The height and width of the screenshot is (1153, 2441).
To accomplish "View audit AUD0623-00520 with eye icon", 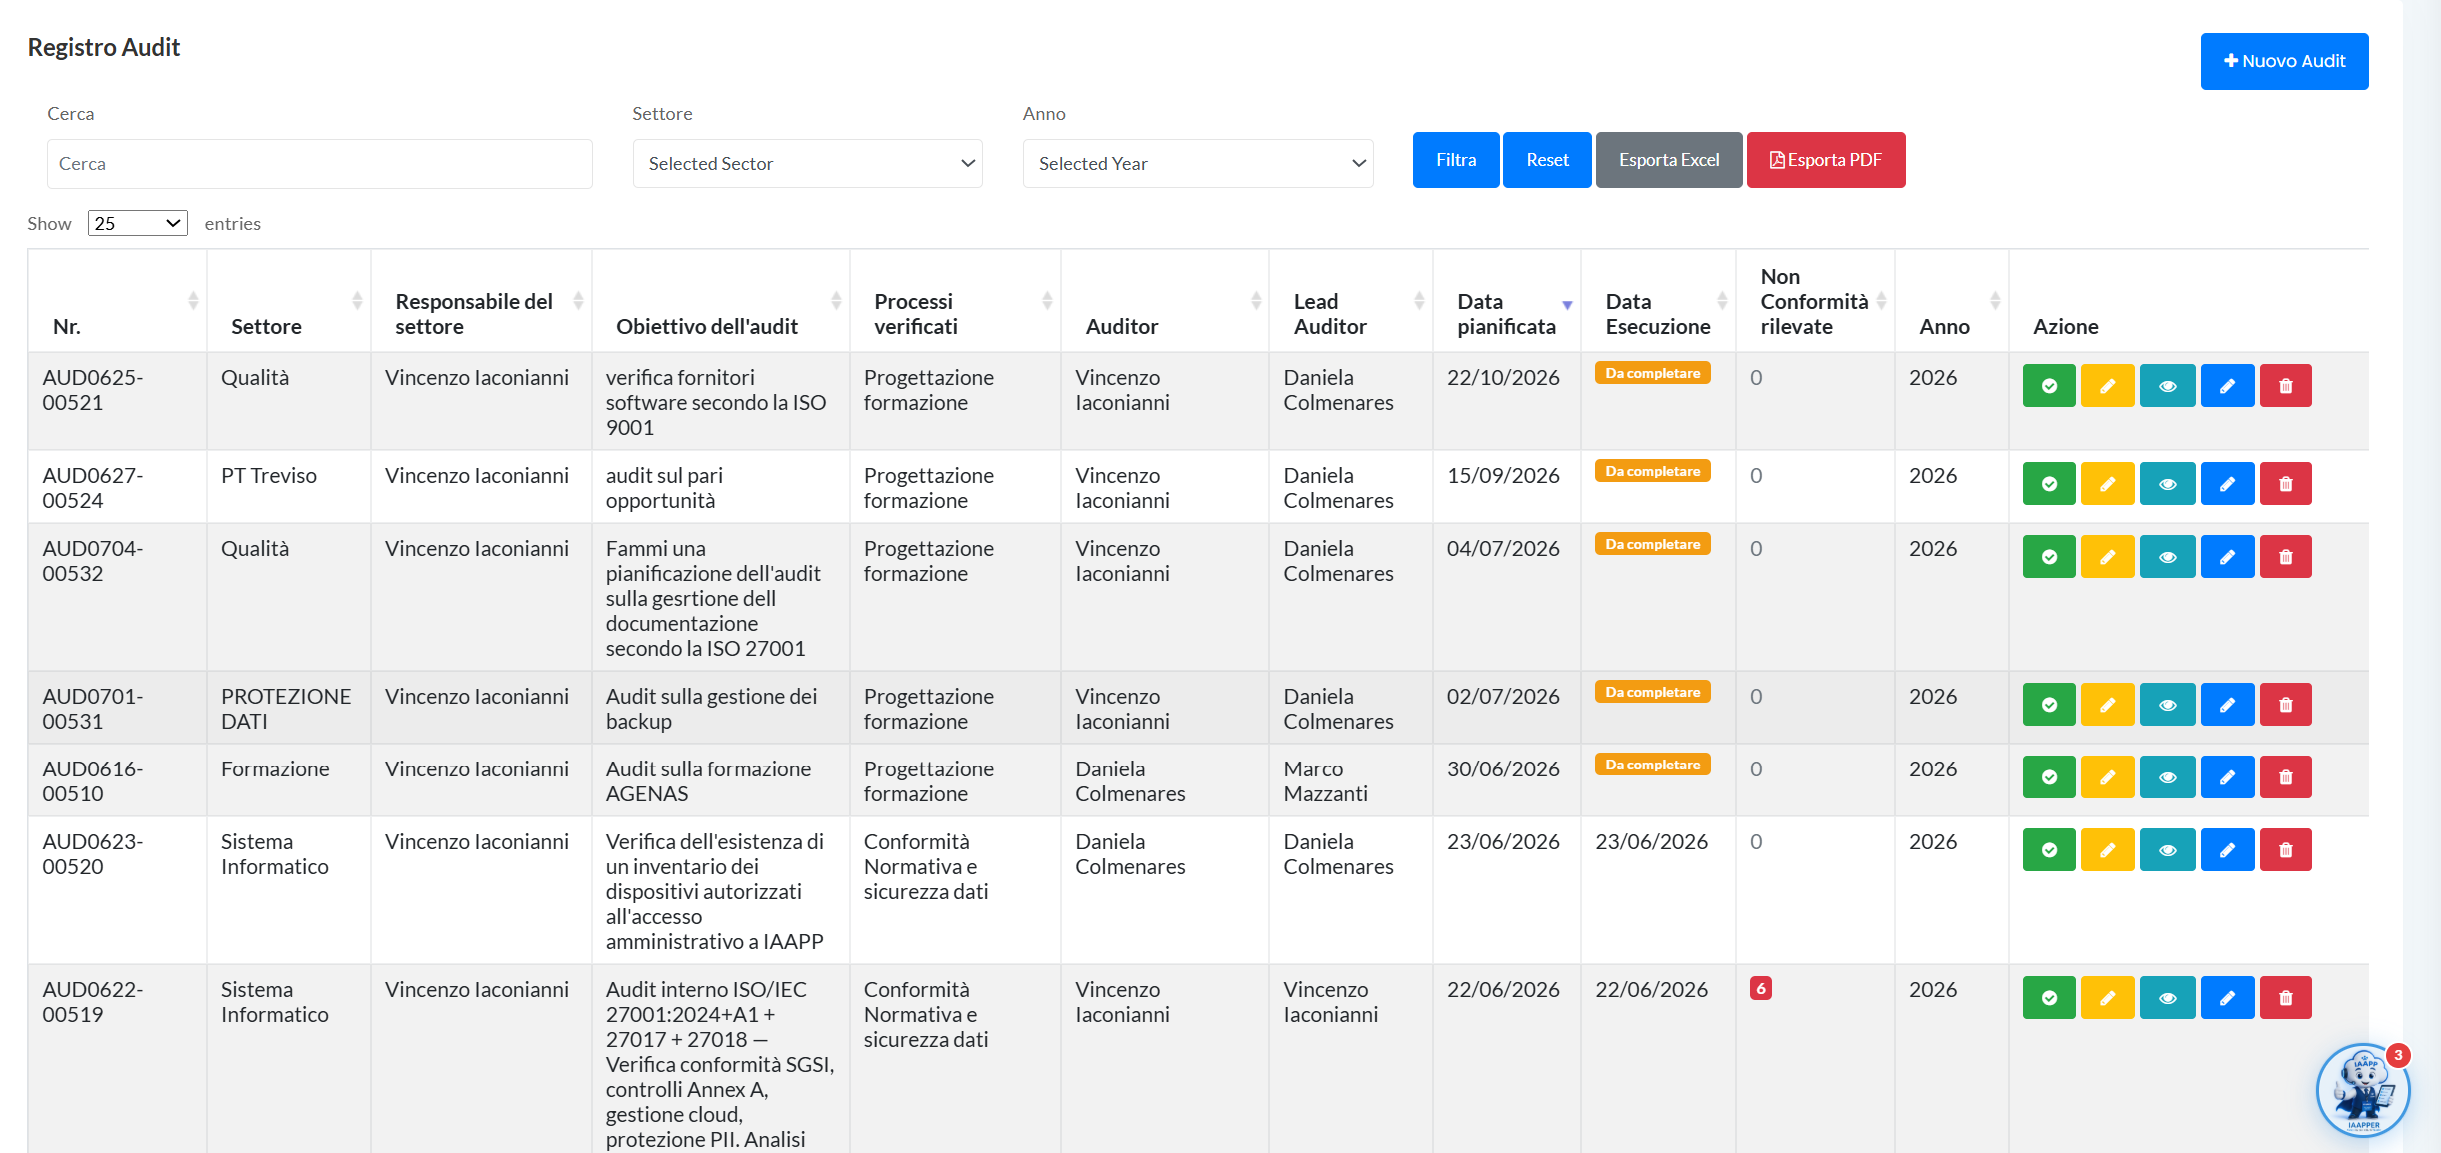I will pos(2167,850).
